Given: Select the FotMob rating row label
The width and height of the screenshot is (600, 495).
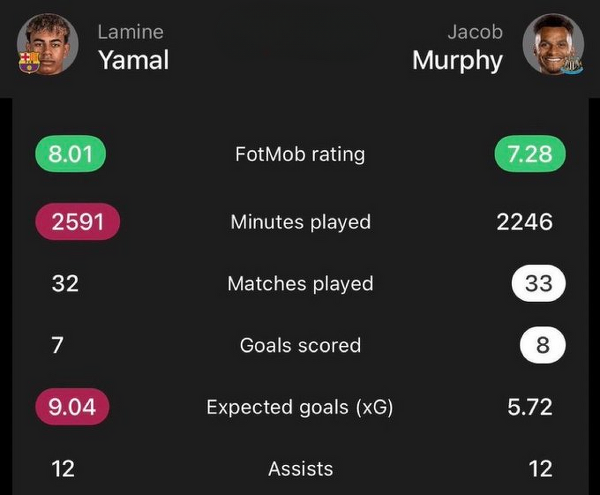Looking at the screenshot, I should pos(300,155).
